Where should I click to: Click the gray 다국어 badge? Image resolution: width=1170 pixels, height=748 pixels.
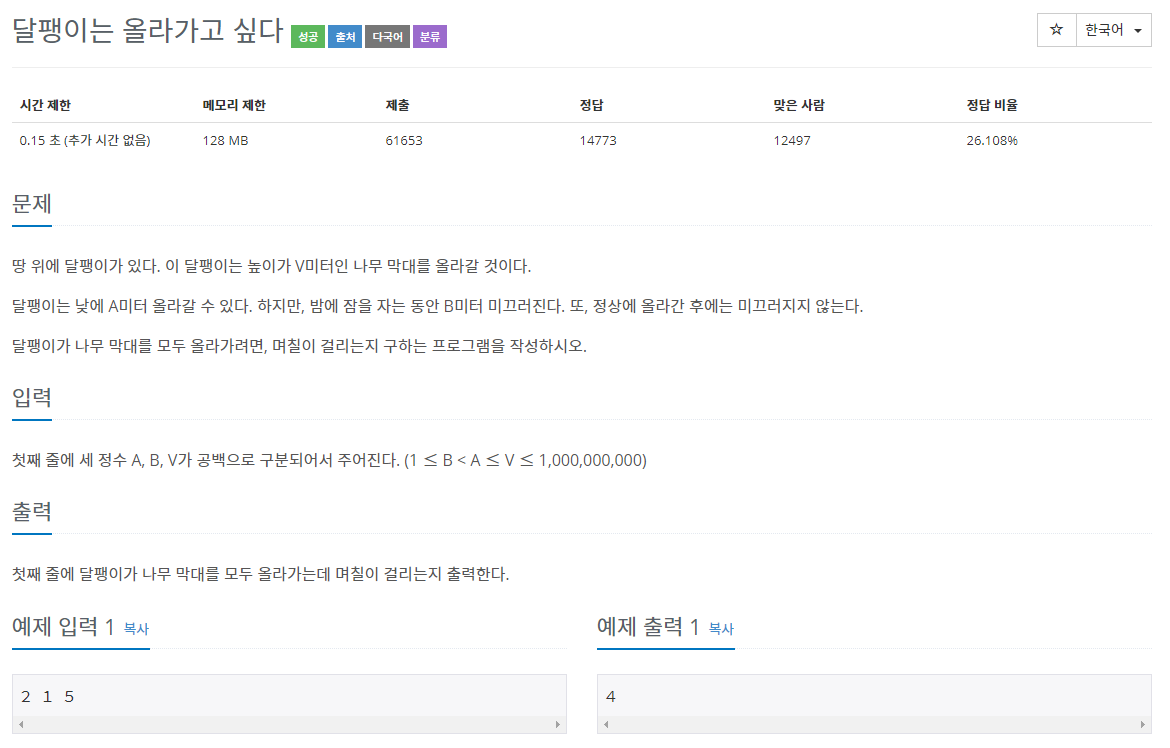[x=387, y=37]
